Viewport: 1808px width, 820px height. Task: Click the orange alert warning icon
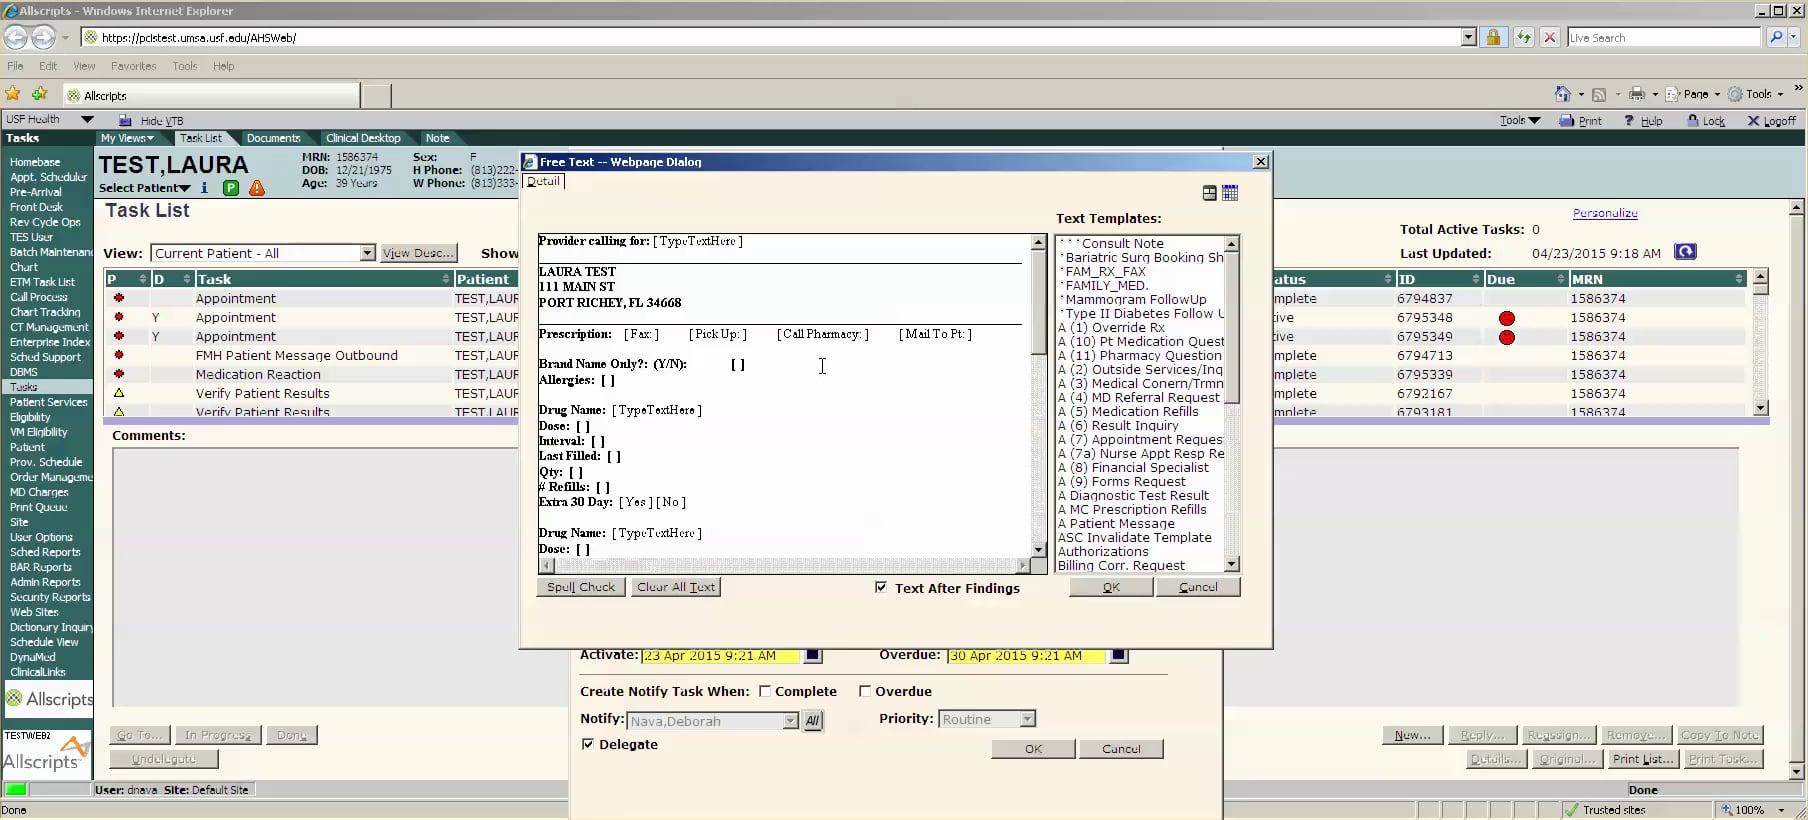[257, 187]
